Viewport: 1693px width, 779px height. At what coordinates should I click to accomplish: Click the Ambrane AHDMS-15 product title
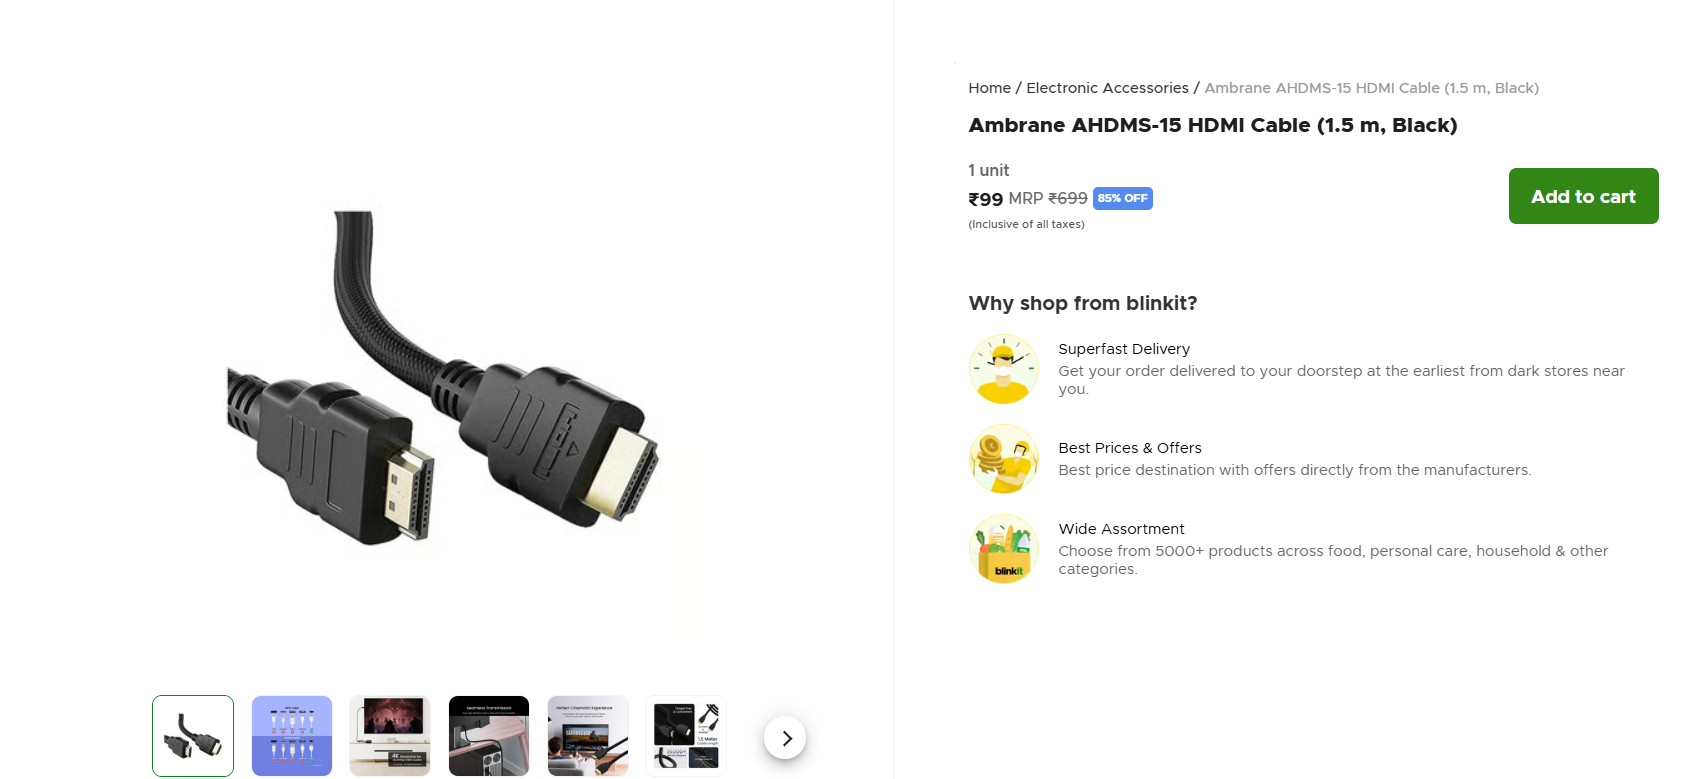1213,125
